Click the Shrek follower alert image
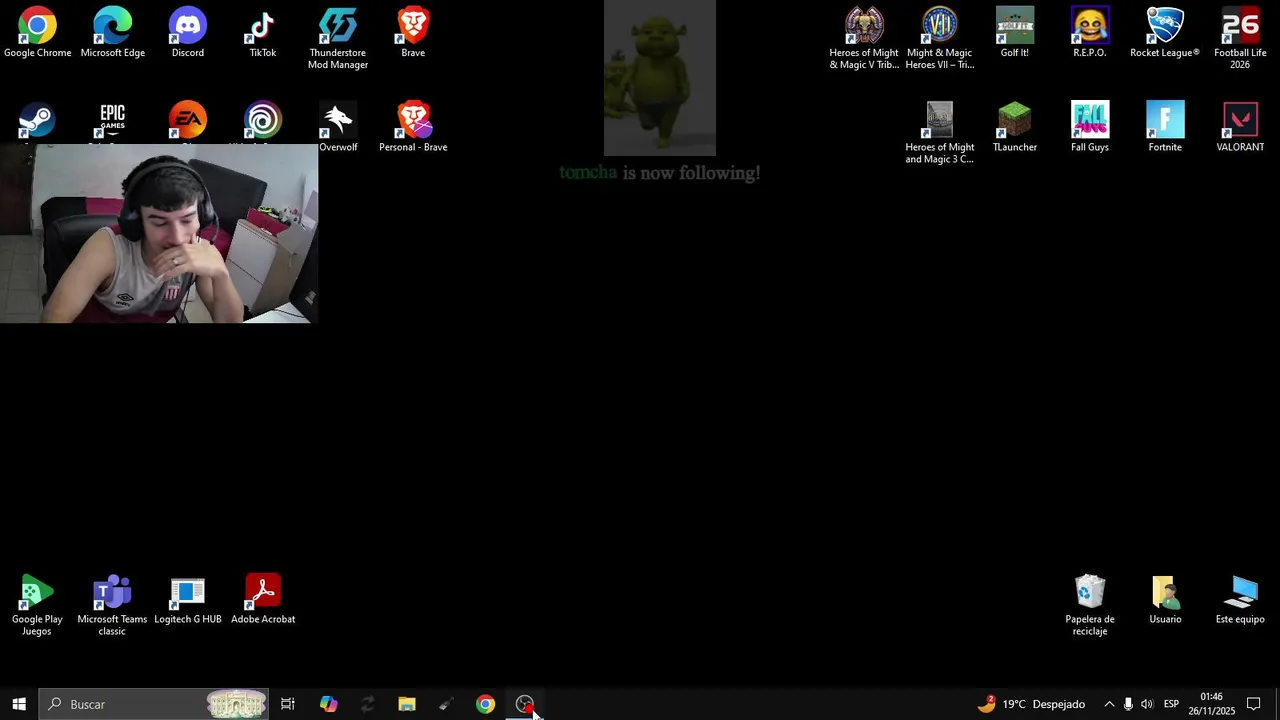This screenshot has height=720, width=1280. (x=659, y=78)
